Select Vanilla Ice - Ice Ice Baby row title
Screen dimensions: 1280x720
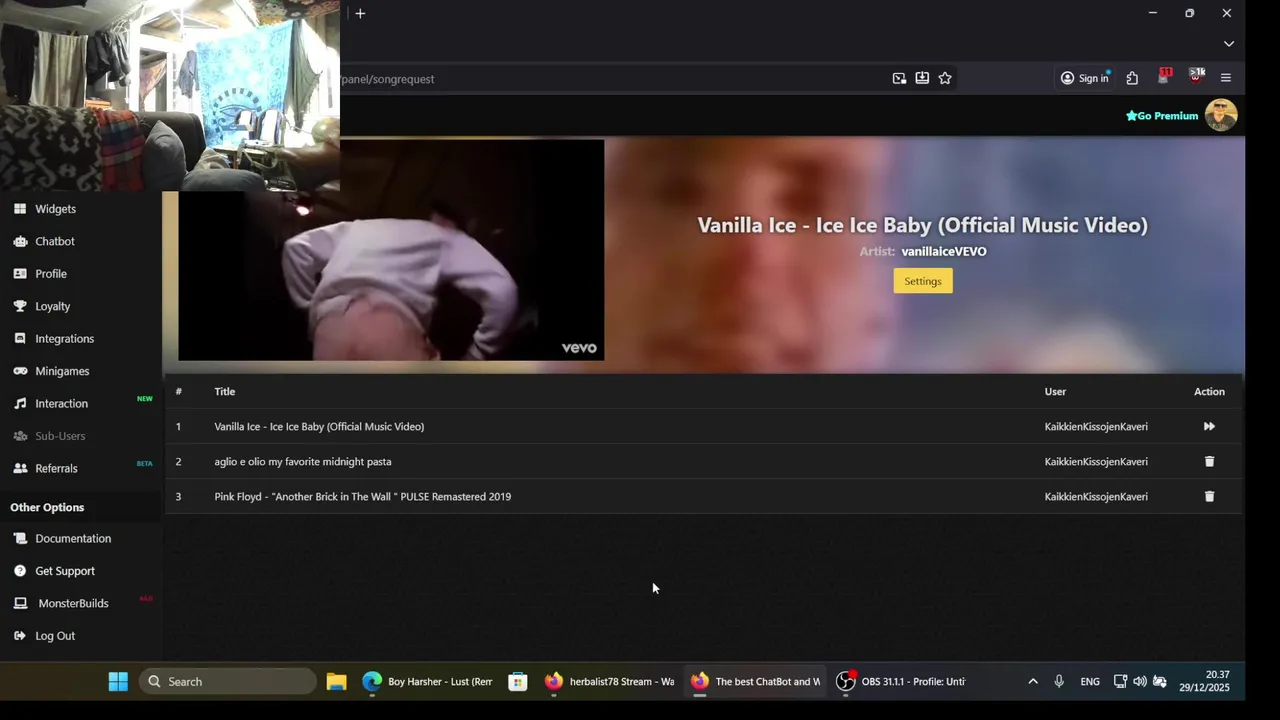click(319, 427)
